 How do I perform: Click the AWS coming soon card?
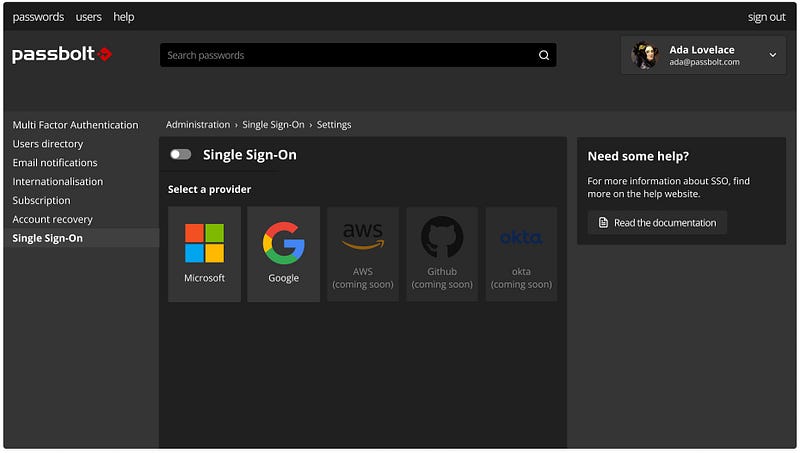point(363,254)
